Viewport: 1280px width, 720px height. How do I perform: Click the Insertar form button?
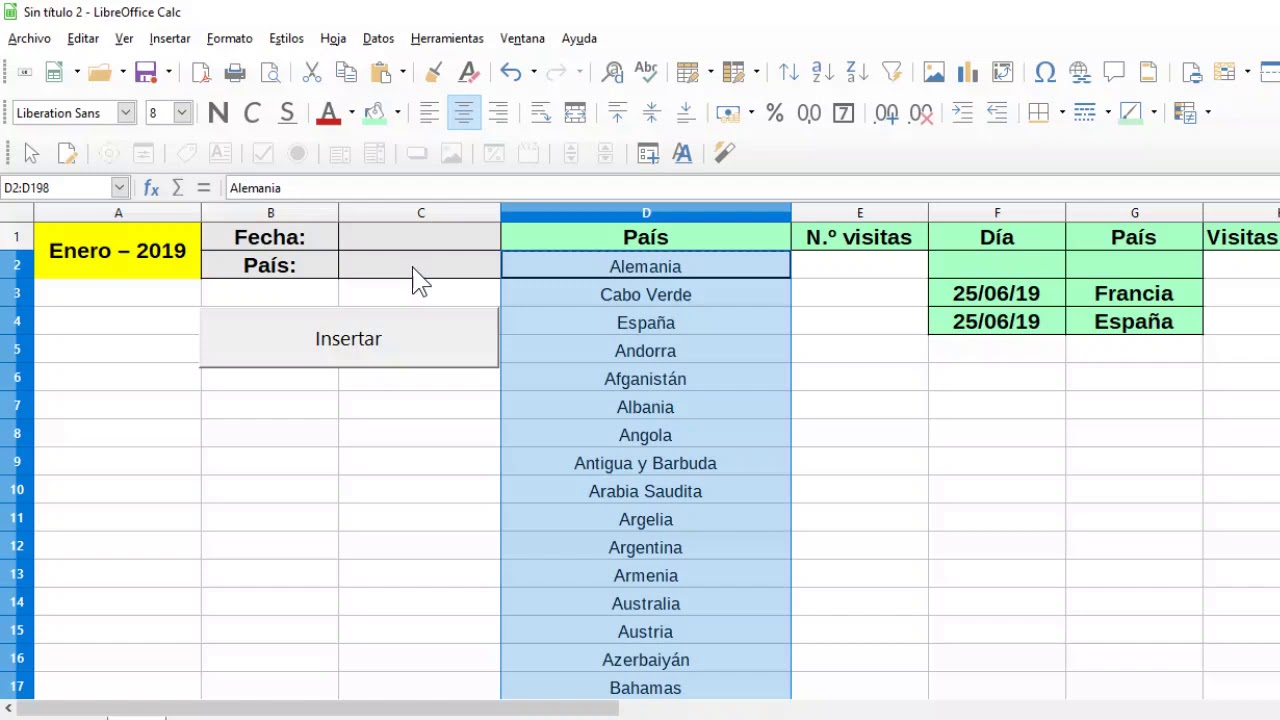348,338
